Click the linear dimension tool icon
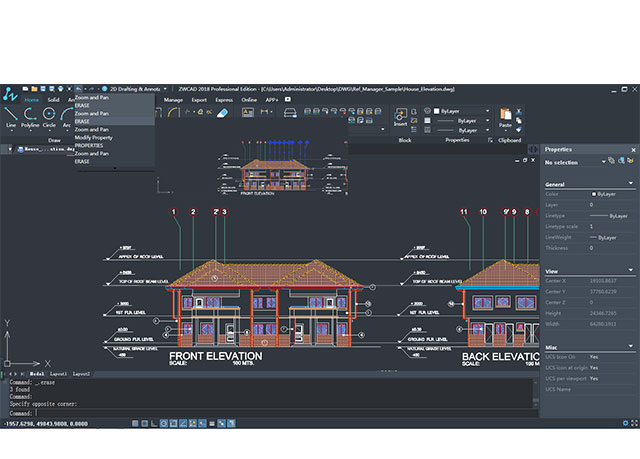Viewport: 640px width, 459px height. (264, 112)
